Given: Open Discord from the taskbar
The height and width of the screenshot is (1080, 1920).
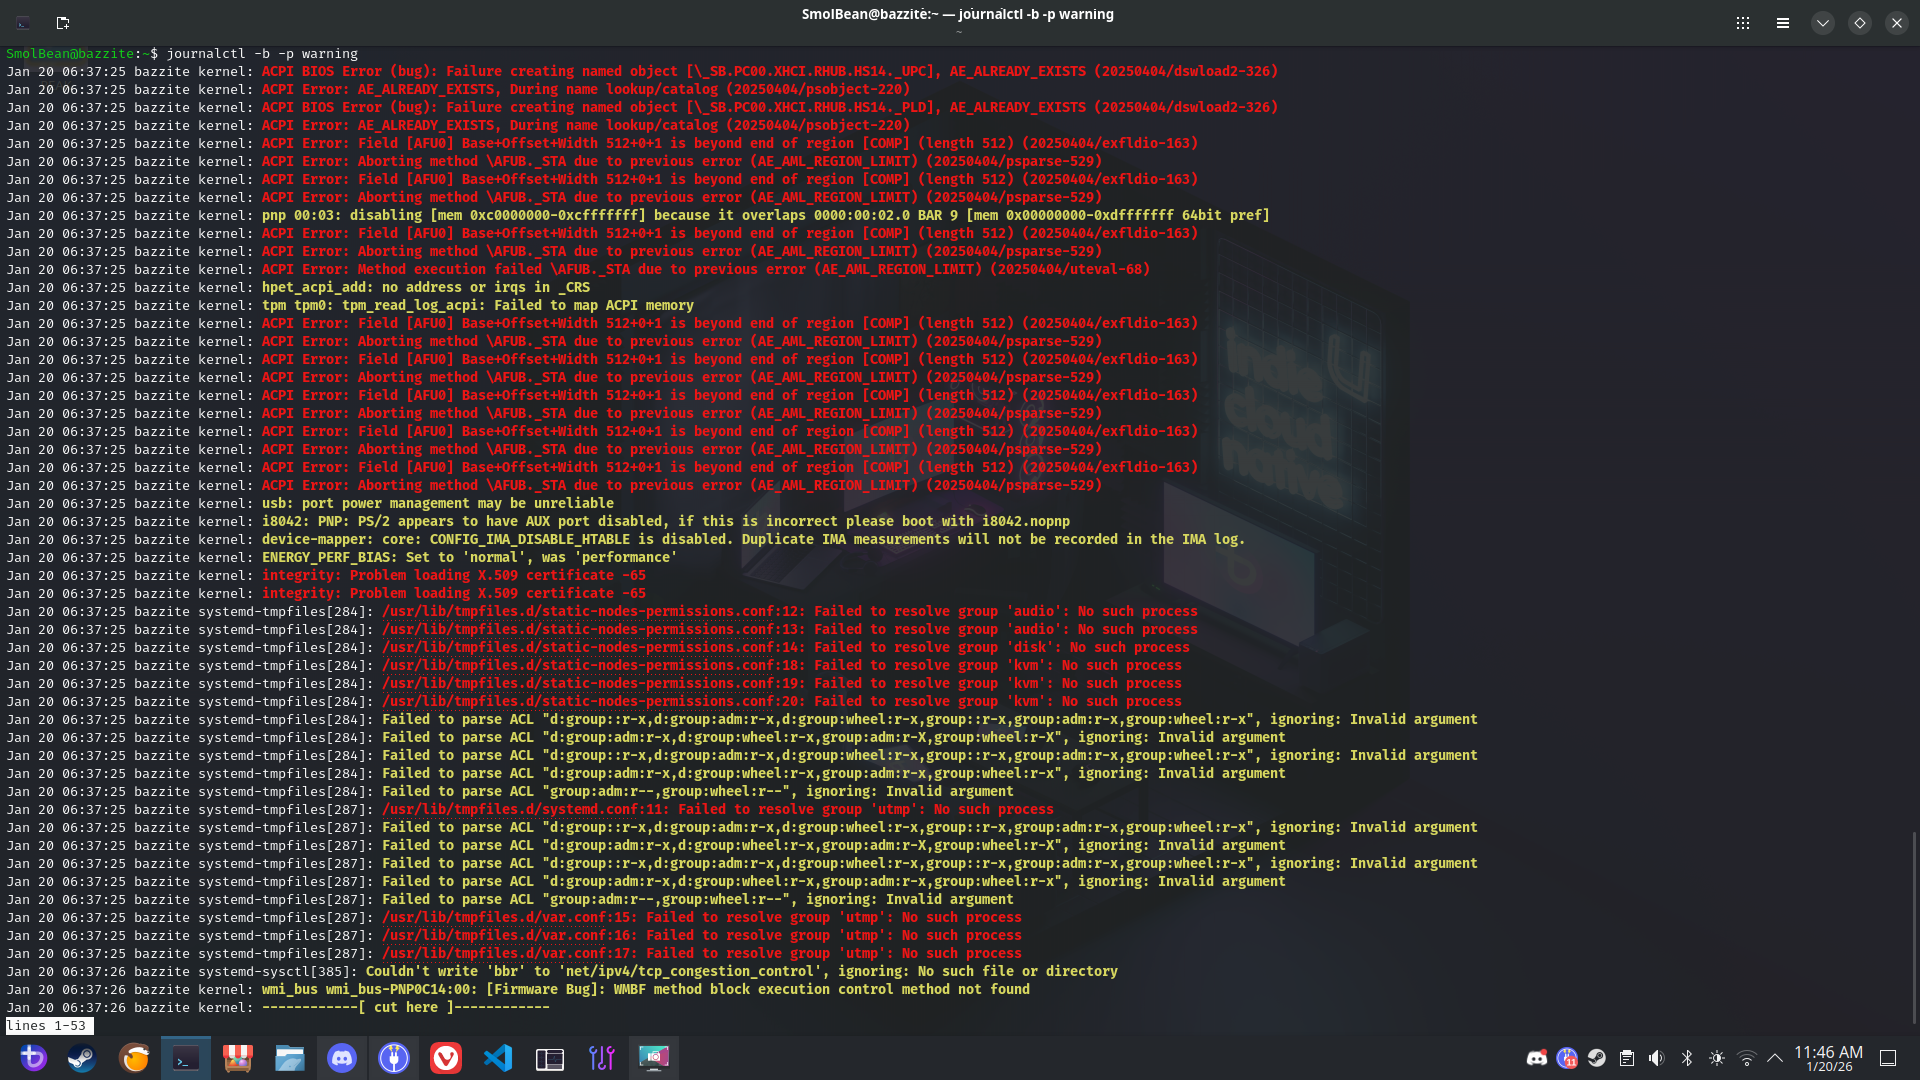Looking at the screenshot, I should tap(342, 1058).
